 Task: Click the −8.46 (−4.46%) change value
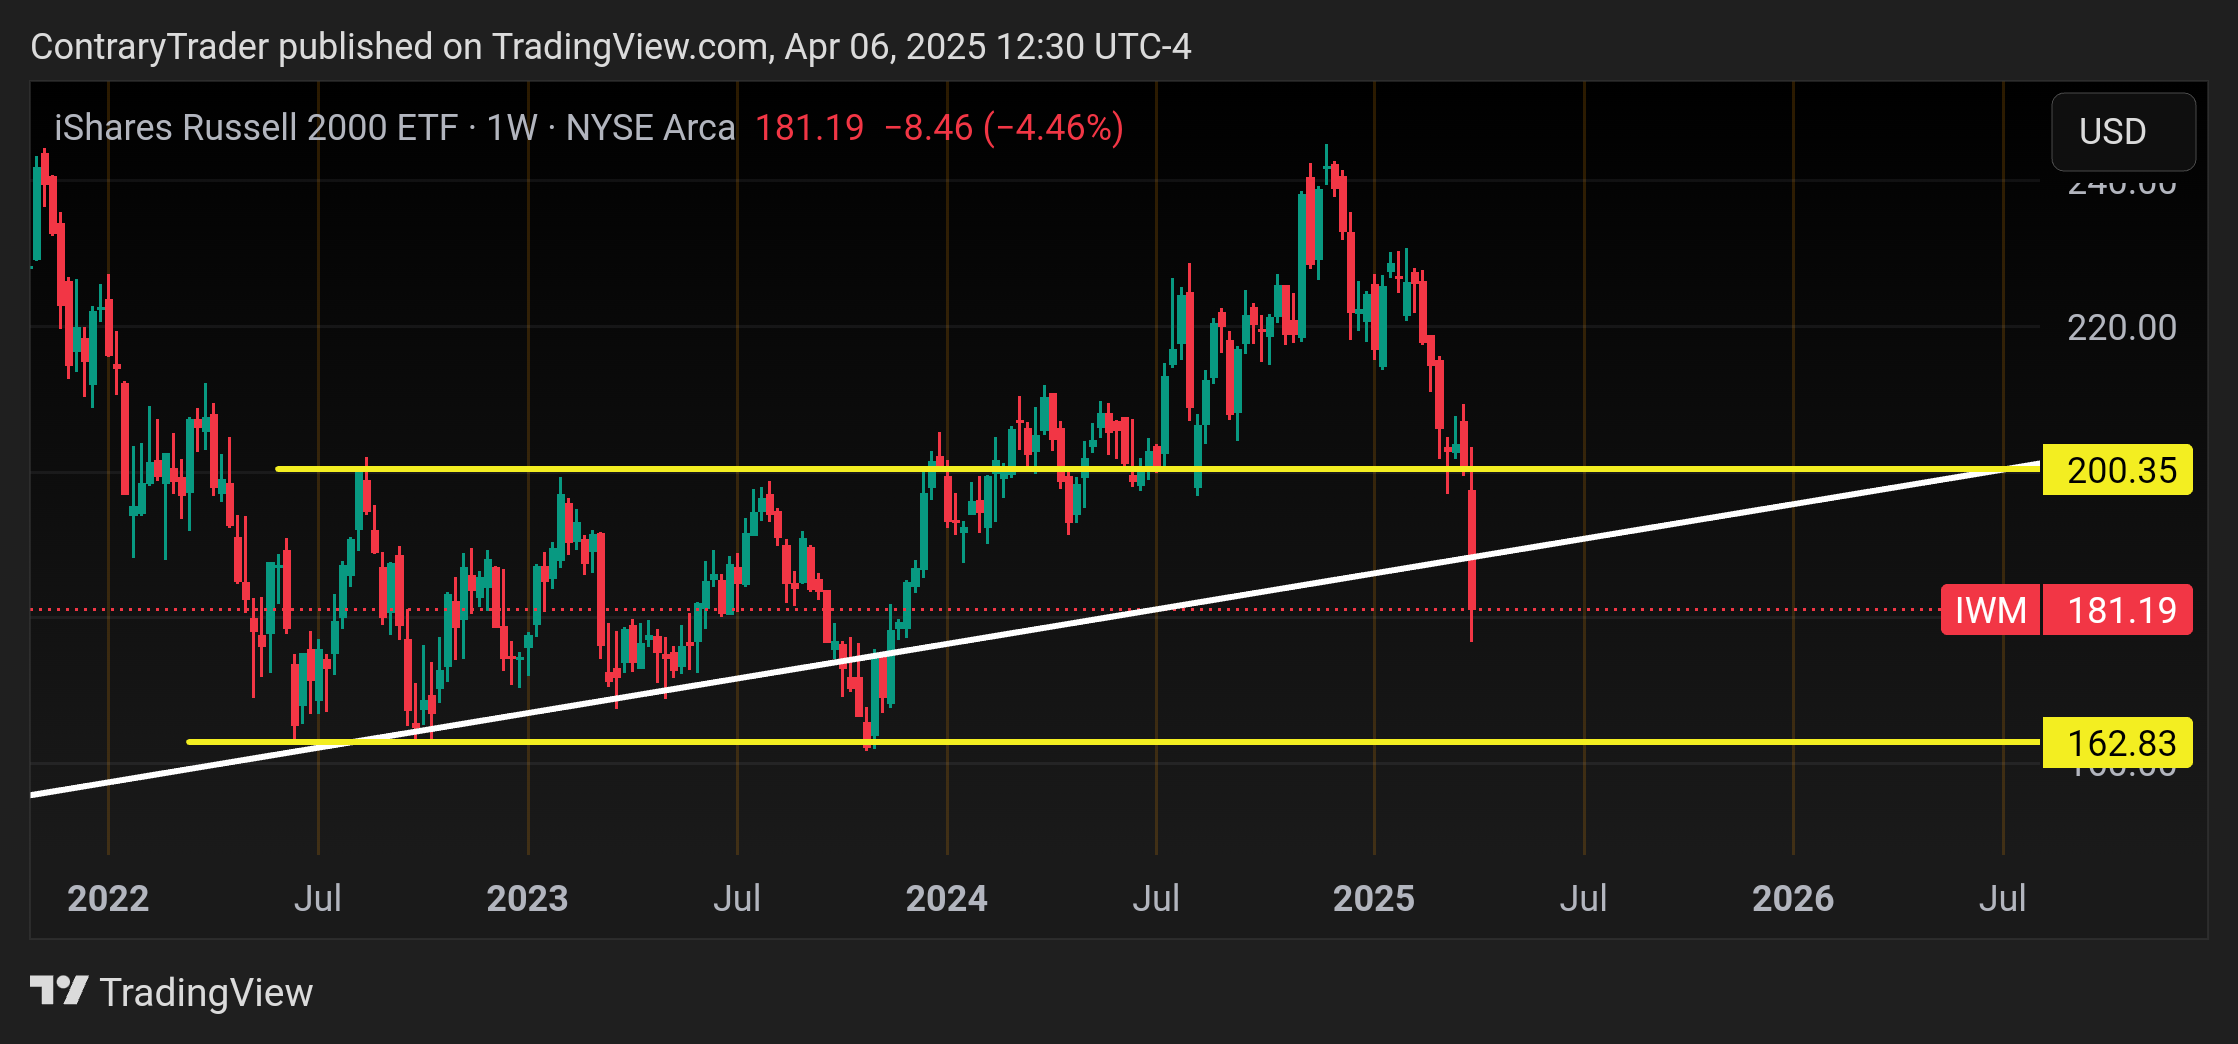point(1004,128)
